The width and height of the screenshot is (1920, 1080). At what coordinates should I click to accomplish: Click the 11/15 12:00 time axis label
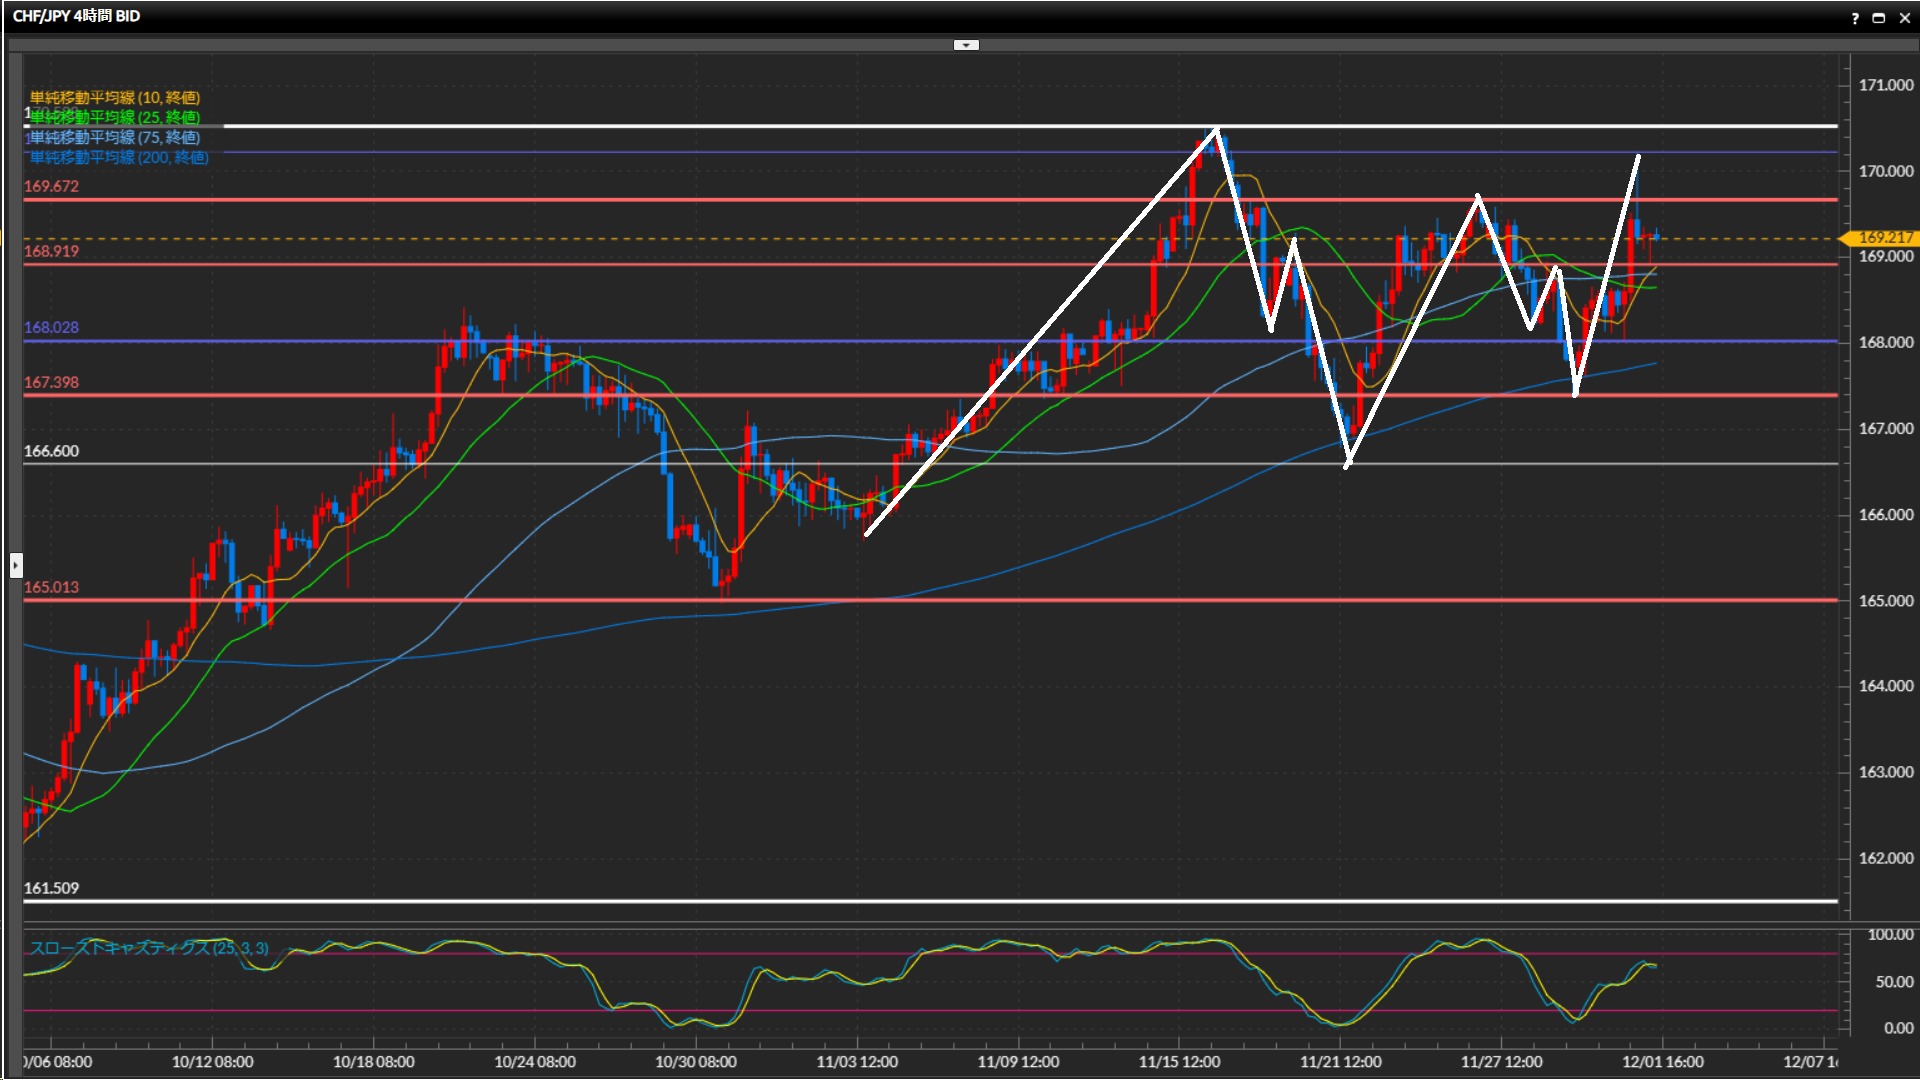click(x=1179, y=1062)
